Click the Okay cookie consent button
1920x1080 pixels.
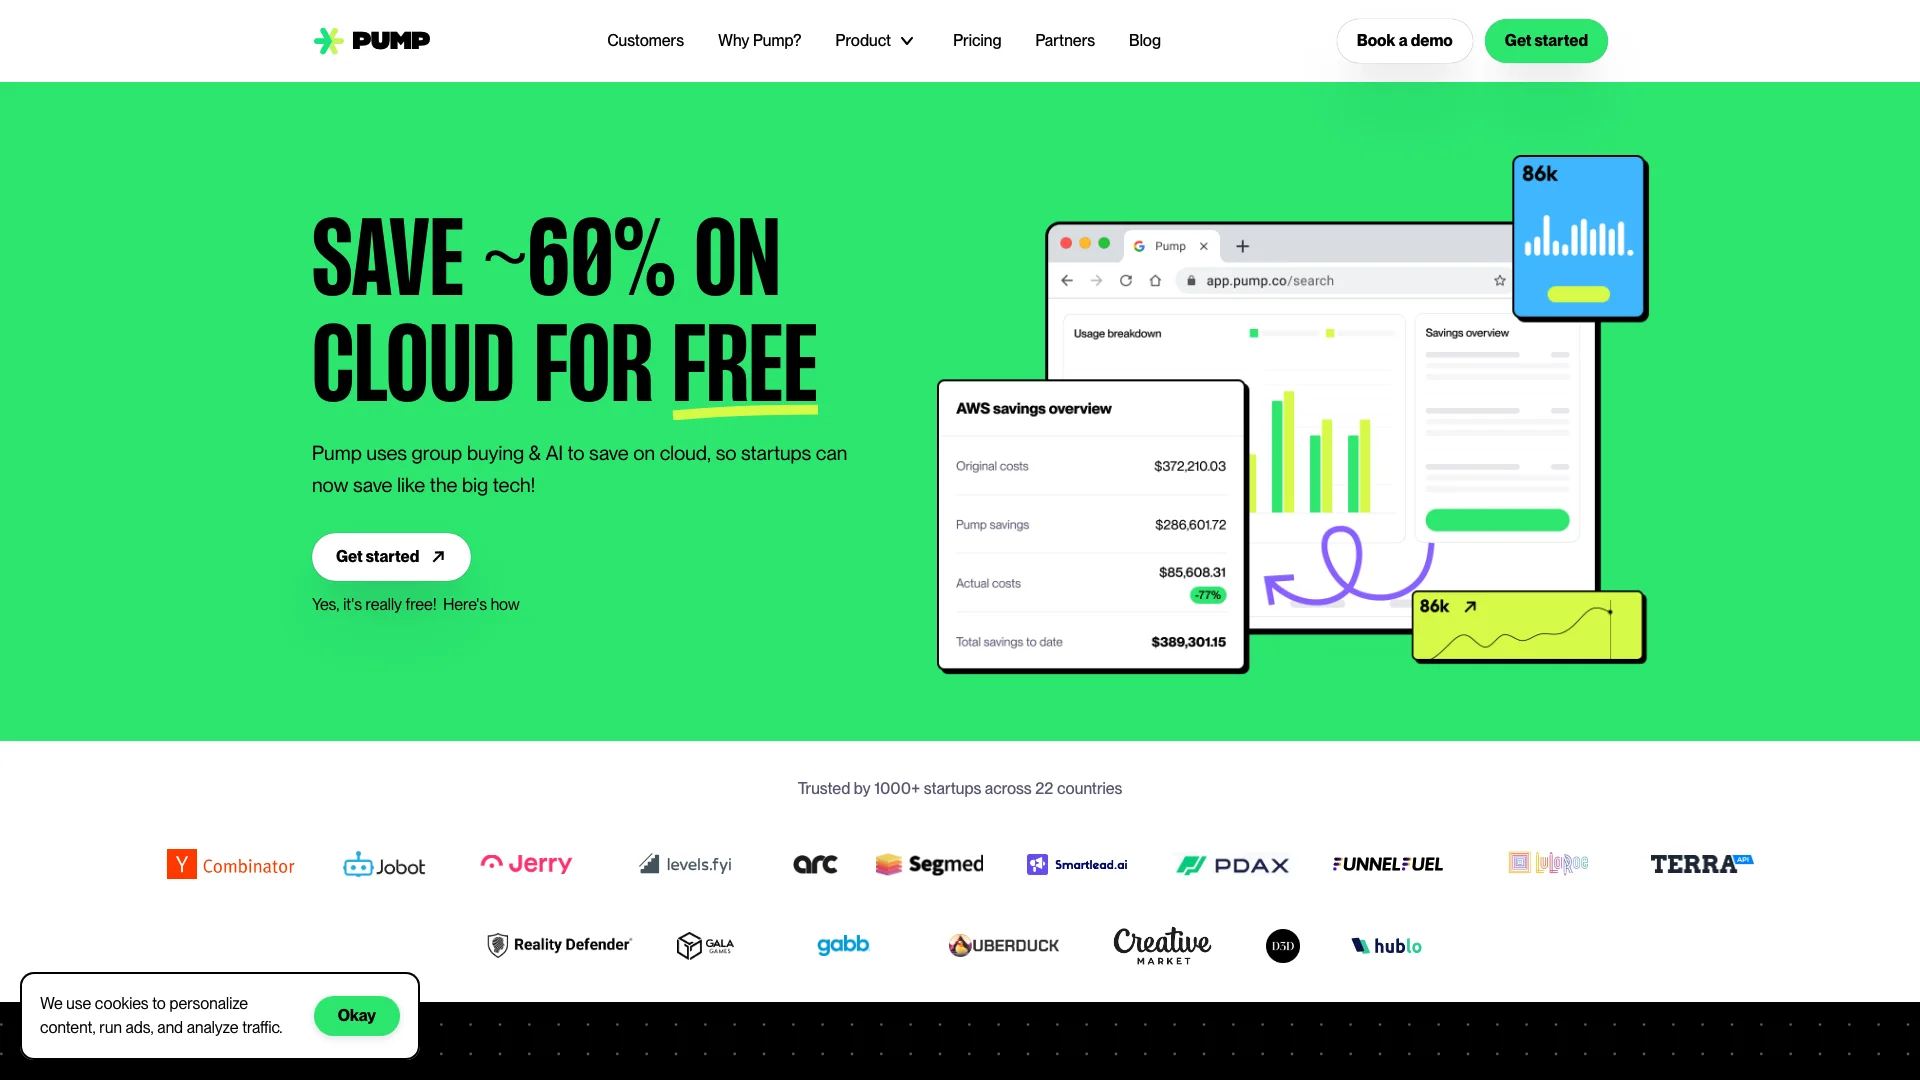click(x=356, y=1014)
